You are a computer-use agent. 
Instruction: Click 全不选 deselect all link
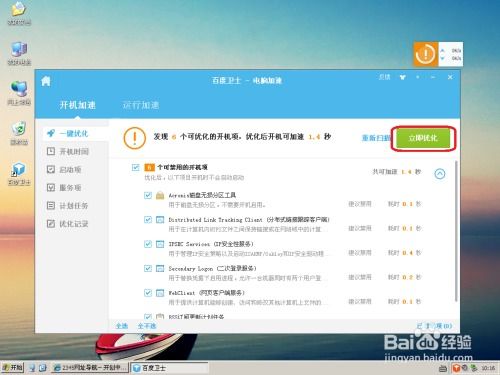point(147,326)
